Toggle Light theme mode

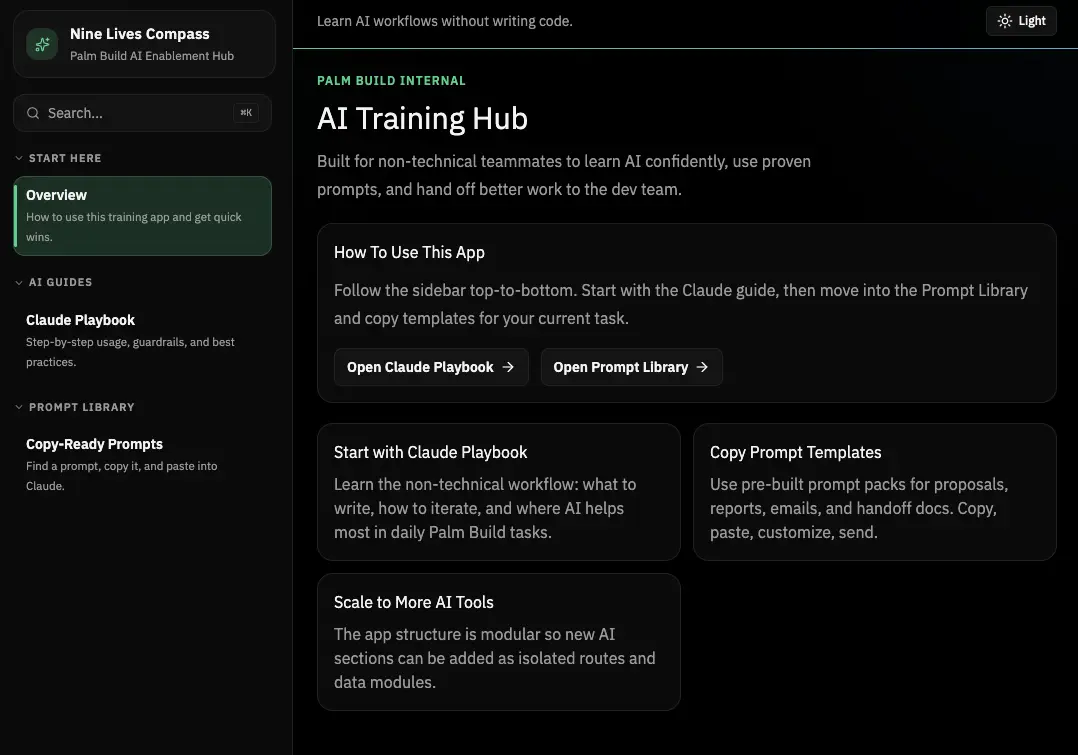1021,20
